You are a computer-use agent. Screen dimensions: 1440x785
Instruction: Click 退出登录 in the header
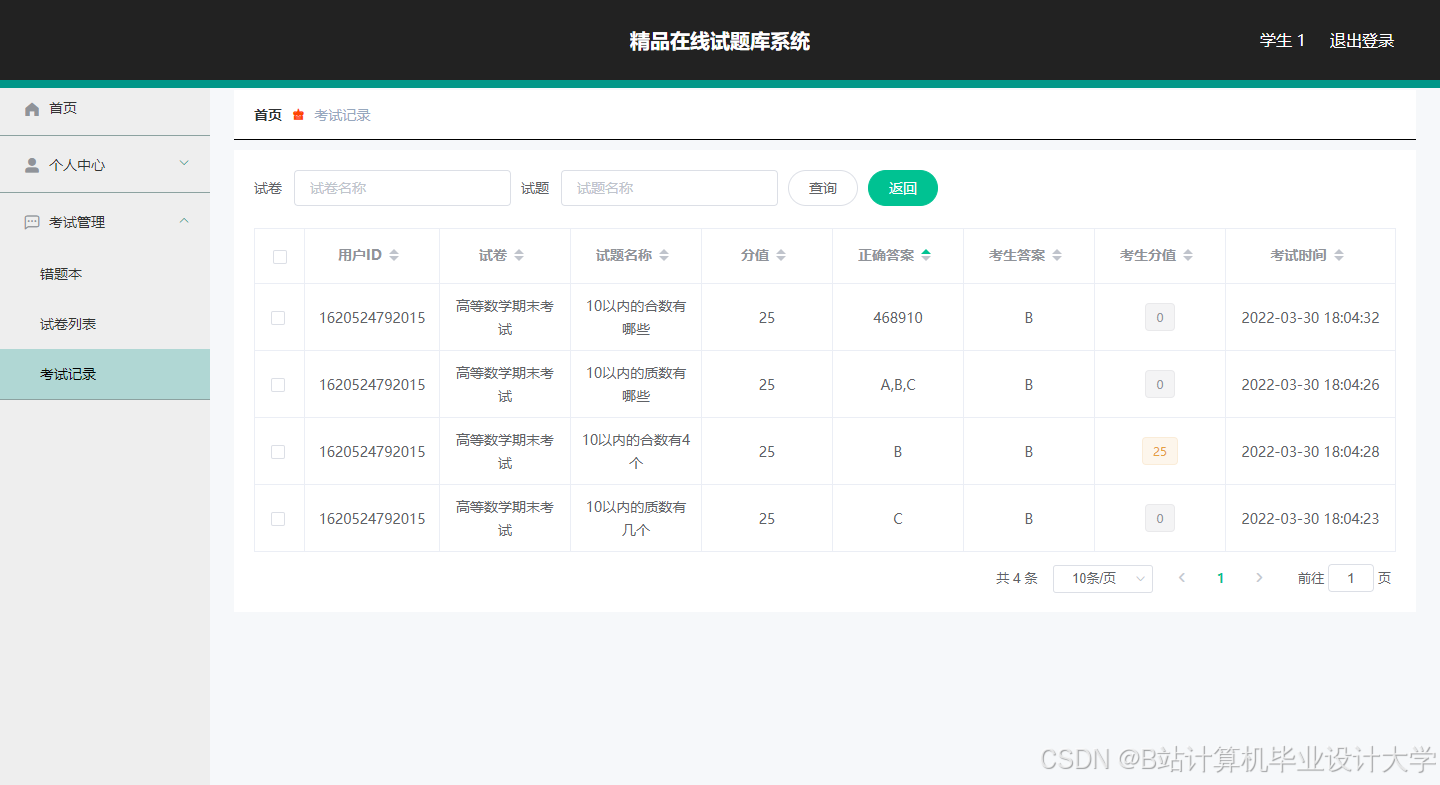click(1362, 41)
